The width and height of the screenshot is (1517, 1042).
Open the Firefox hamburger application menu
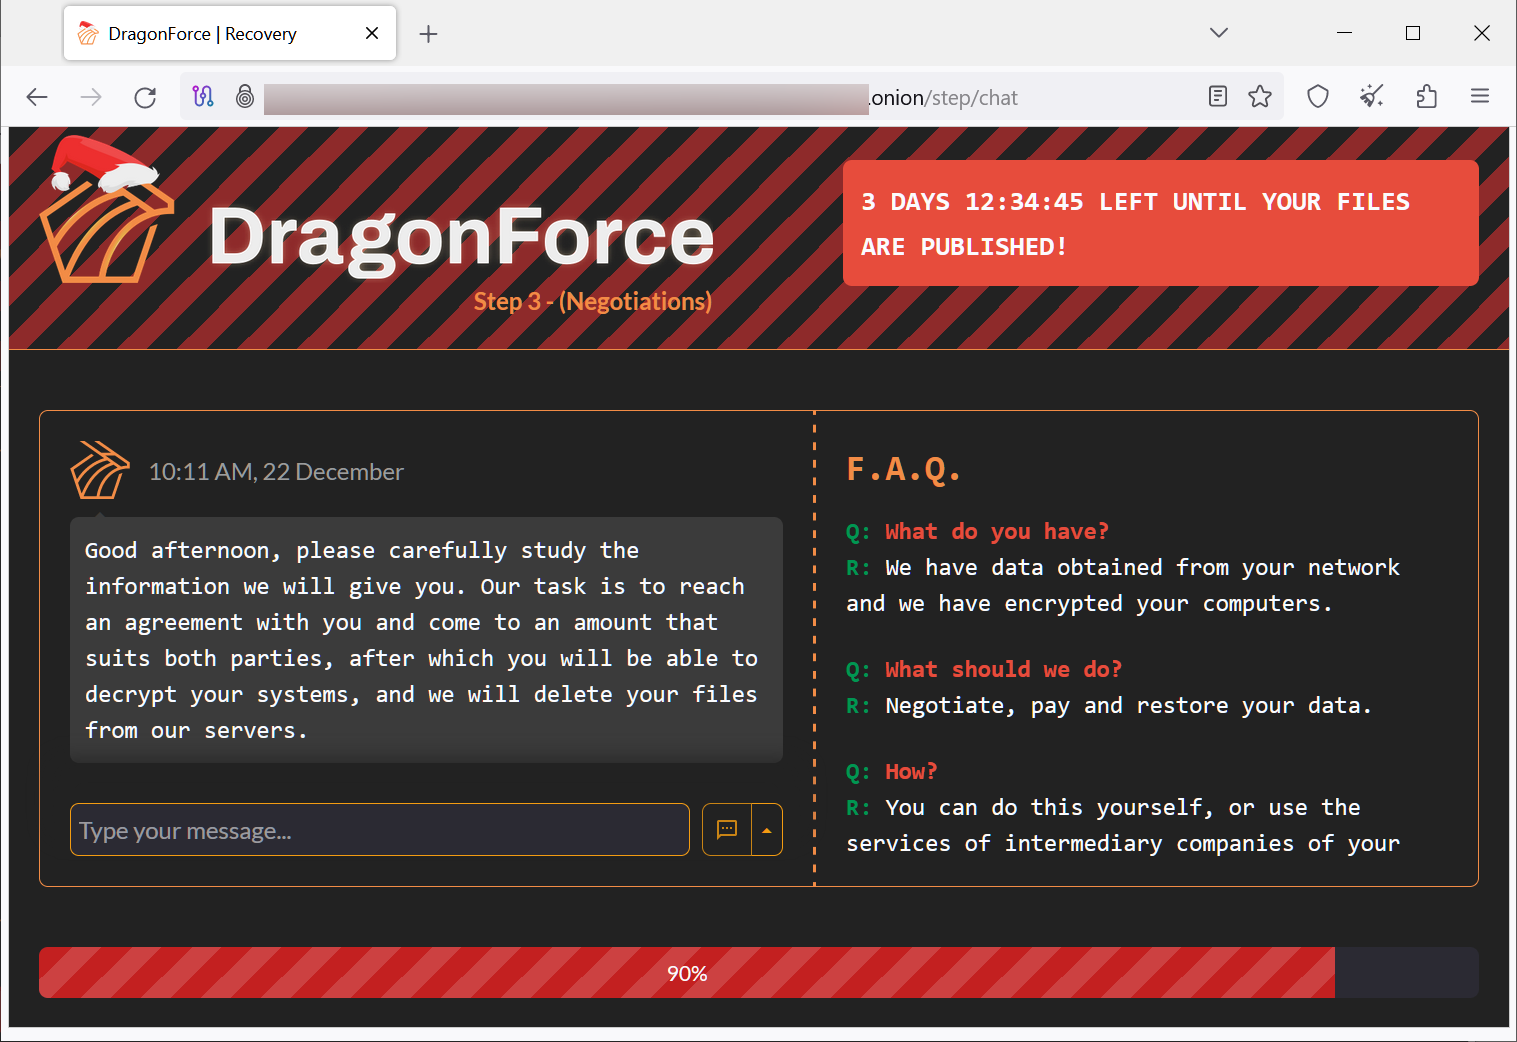tap(1480, 96)
